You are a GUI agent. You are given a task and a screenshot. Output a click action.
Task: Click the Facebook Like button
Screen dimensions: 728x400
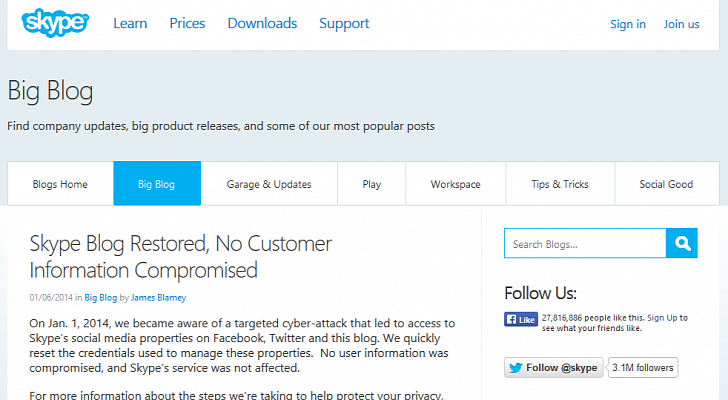(521, 320)
